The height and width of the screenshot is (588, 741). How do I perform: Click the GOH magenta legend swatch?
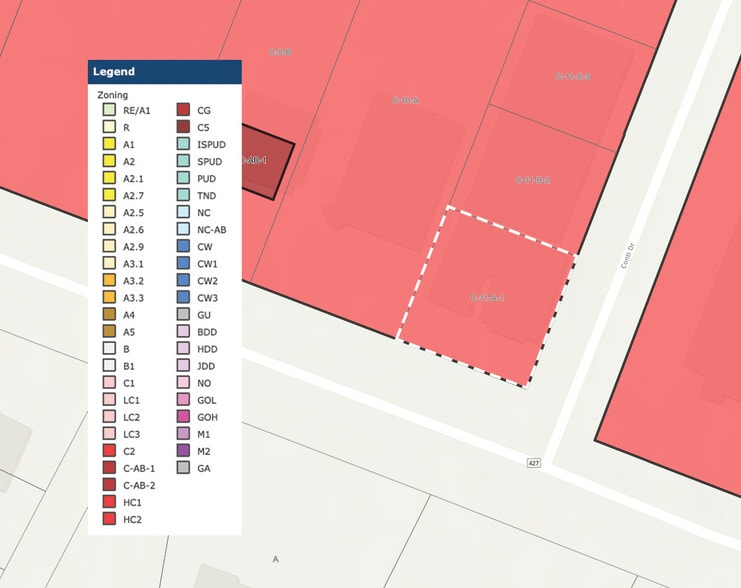pos(183,417)
